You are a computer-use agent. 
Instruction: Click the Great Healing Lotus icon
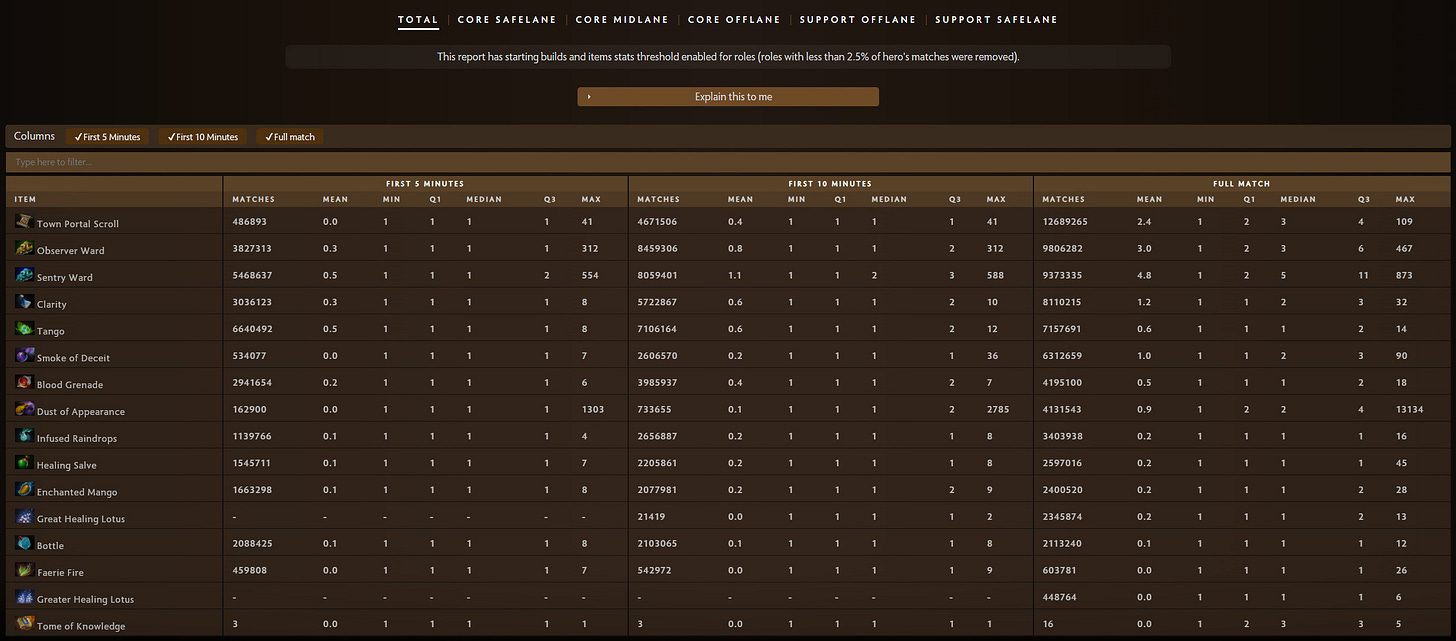click(x=24, y=517)
